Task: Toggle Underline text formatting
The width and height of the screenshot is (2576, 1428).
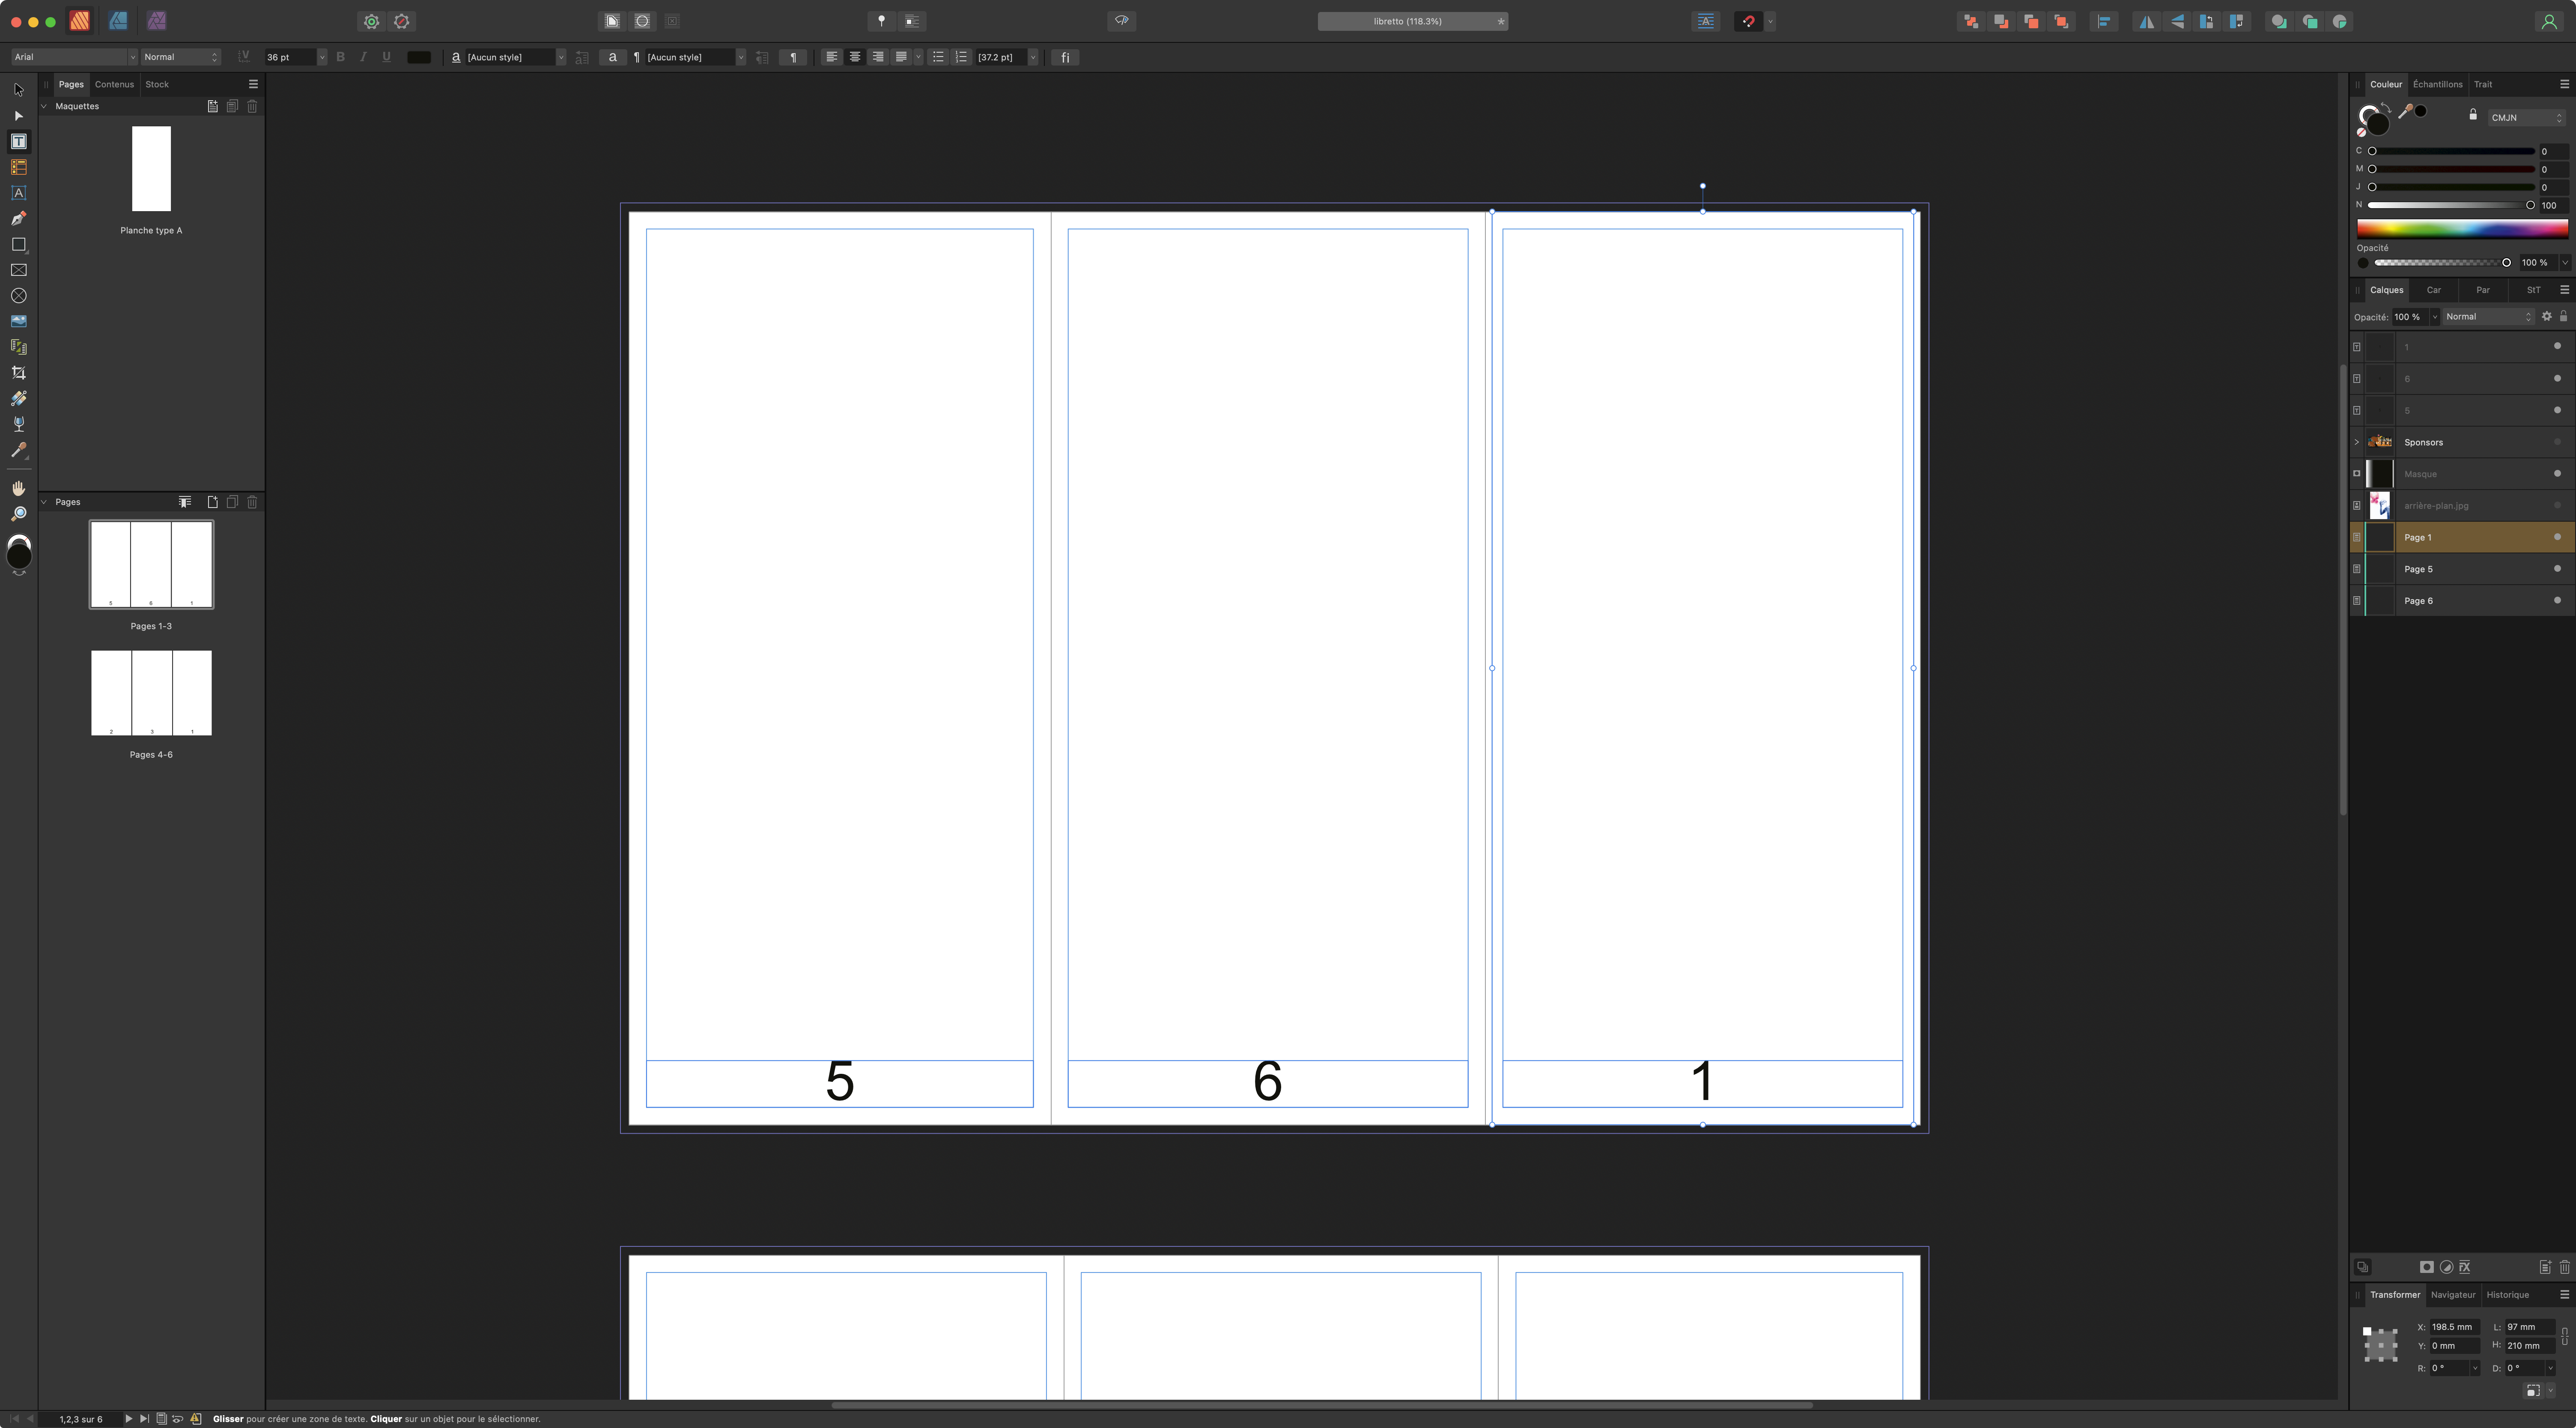Action: 387,57
